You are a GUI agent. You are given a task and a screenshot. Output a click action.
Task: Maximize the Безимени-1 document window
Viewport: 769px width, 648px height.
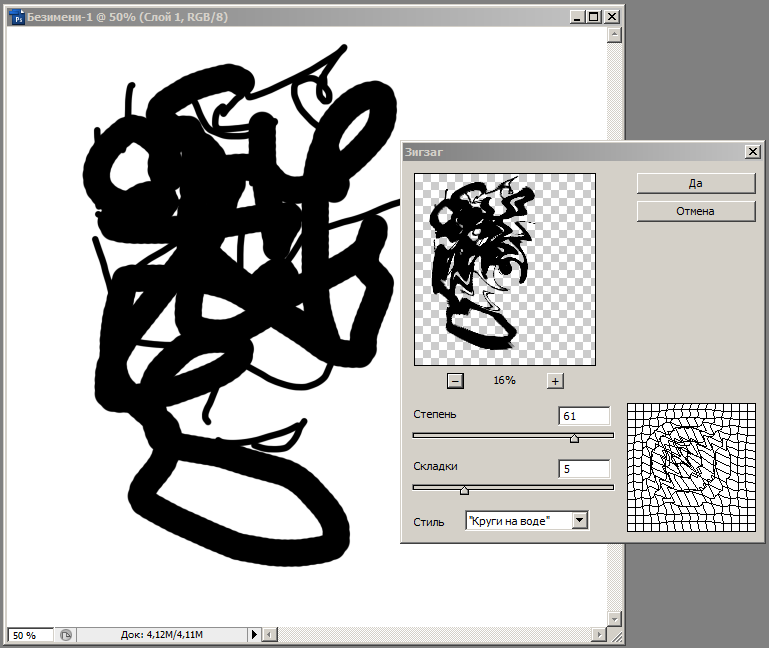(x=594, y=17)
